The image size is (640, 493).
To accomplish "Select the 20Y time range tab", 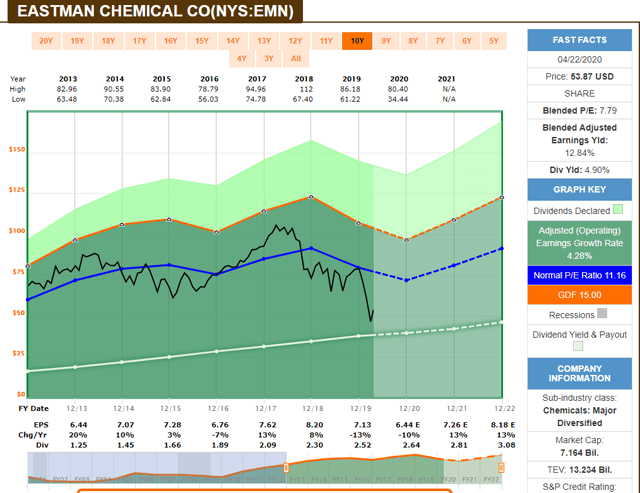I will coord(46,41).
